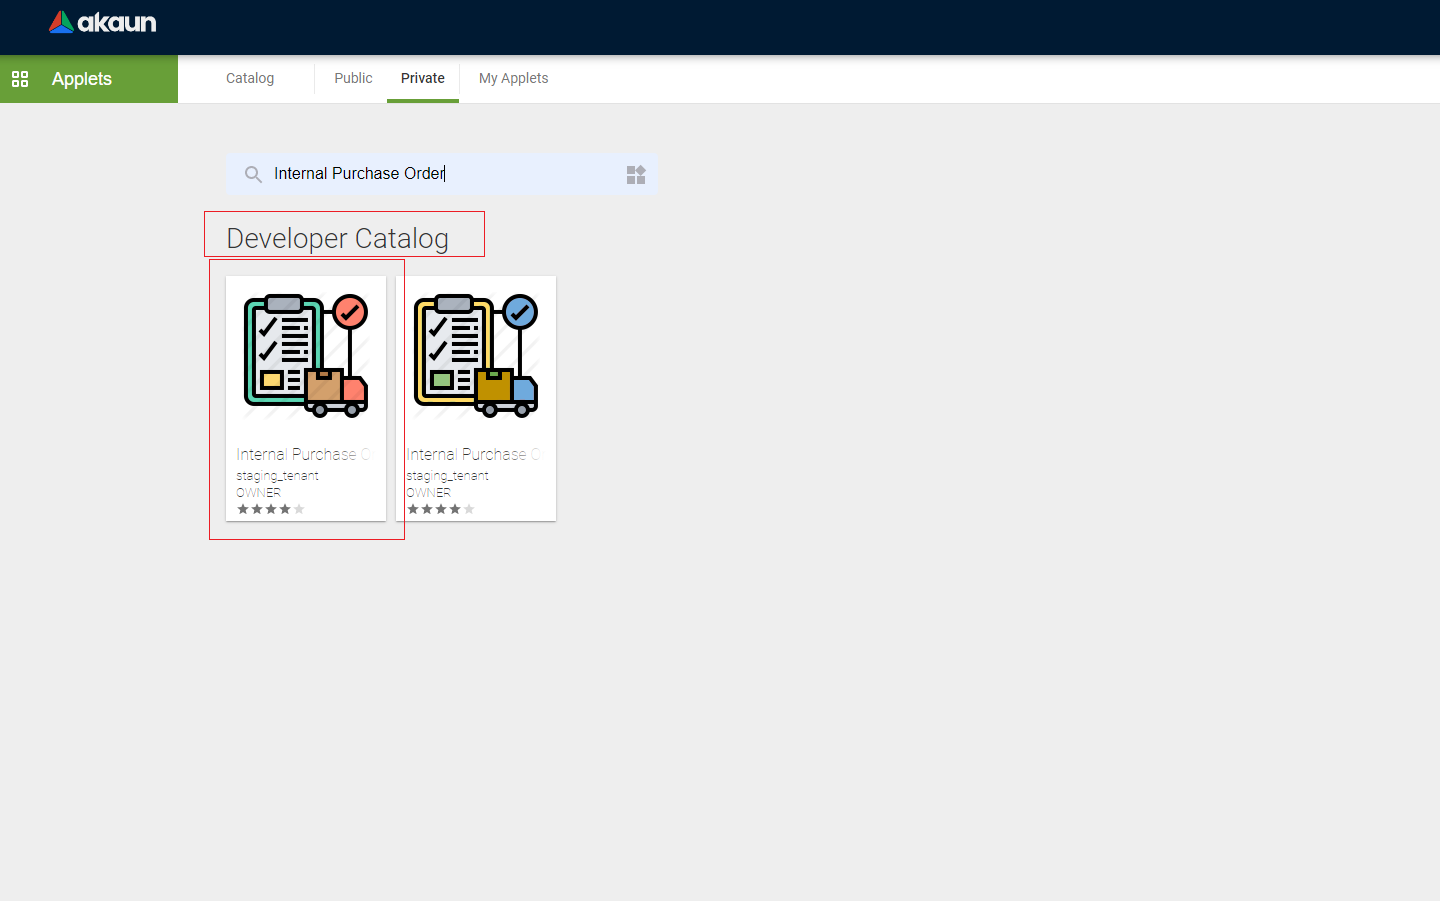Click the search magnifier icon

254,174
